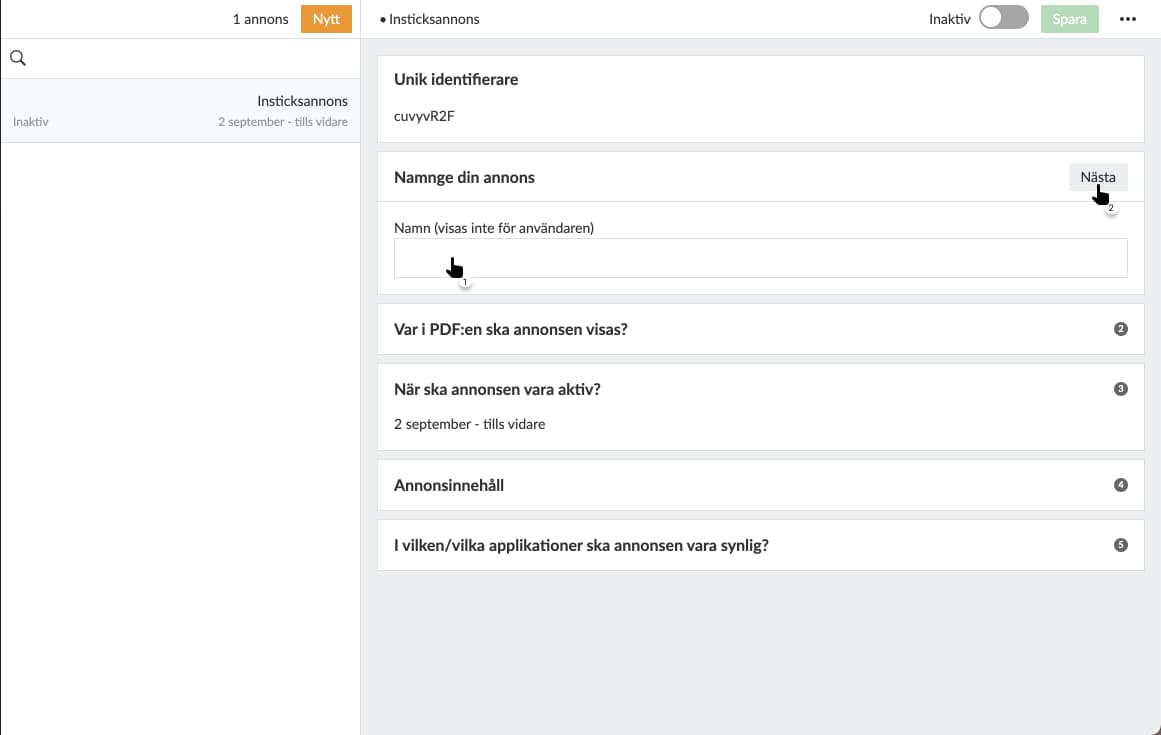Click the green Spara button
The height and width of the screenshot is (735, 1161).
click(1069, 19)
